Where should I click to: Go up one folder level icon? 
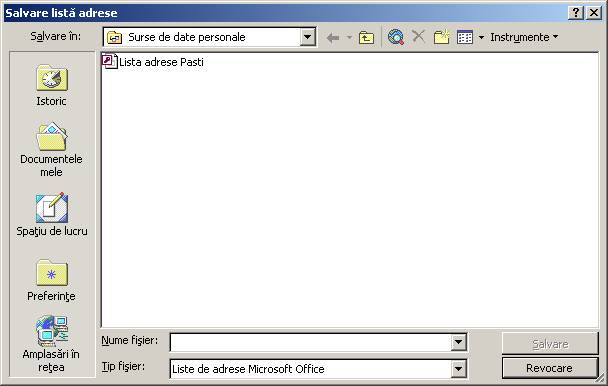click(x=366, y=38)
